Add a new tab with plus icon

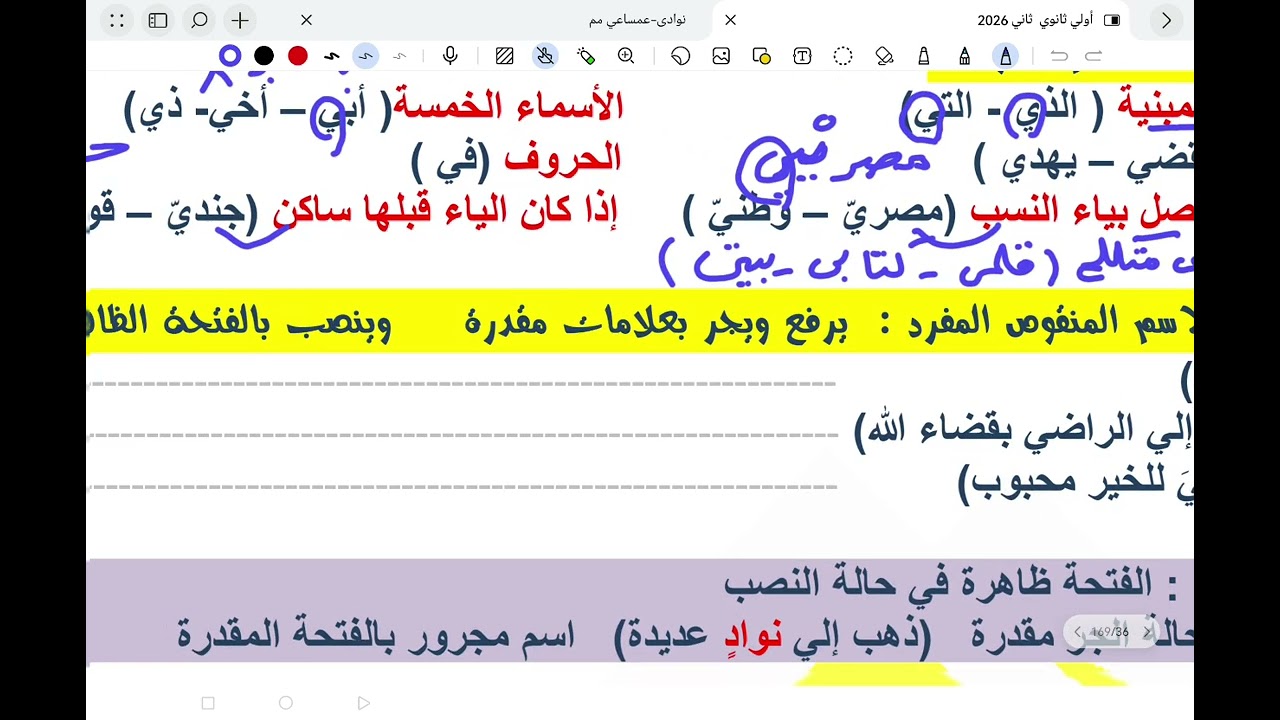[240, 20]
